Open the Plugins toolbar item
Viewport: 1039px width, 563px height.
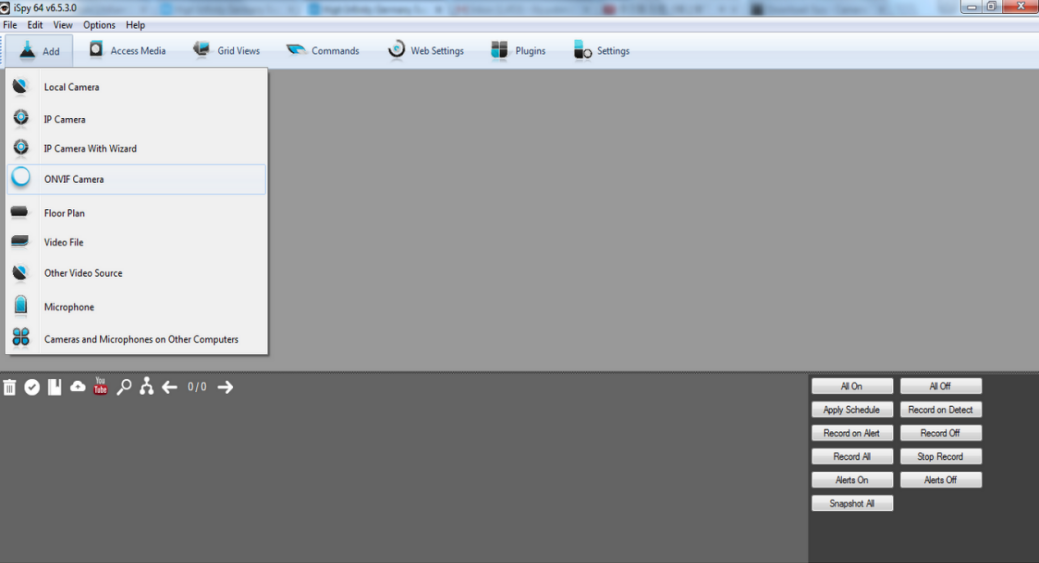point(518,51)
